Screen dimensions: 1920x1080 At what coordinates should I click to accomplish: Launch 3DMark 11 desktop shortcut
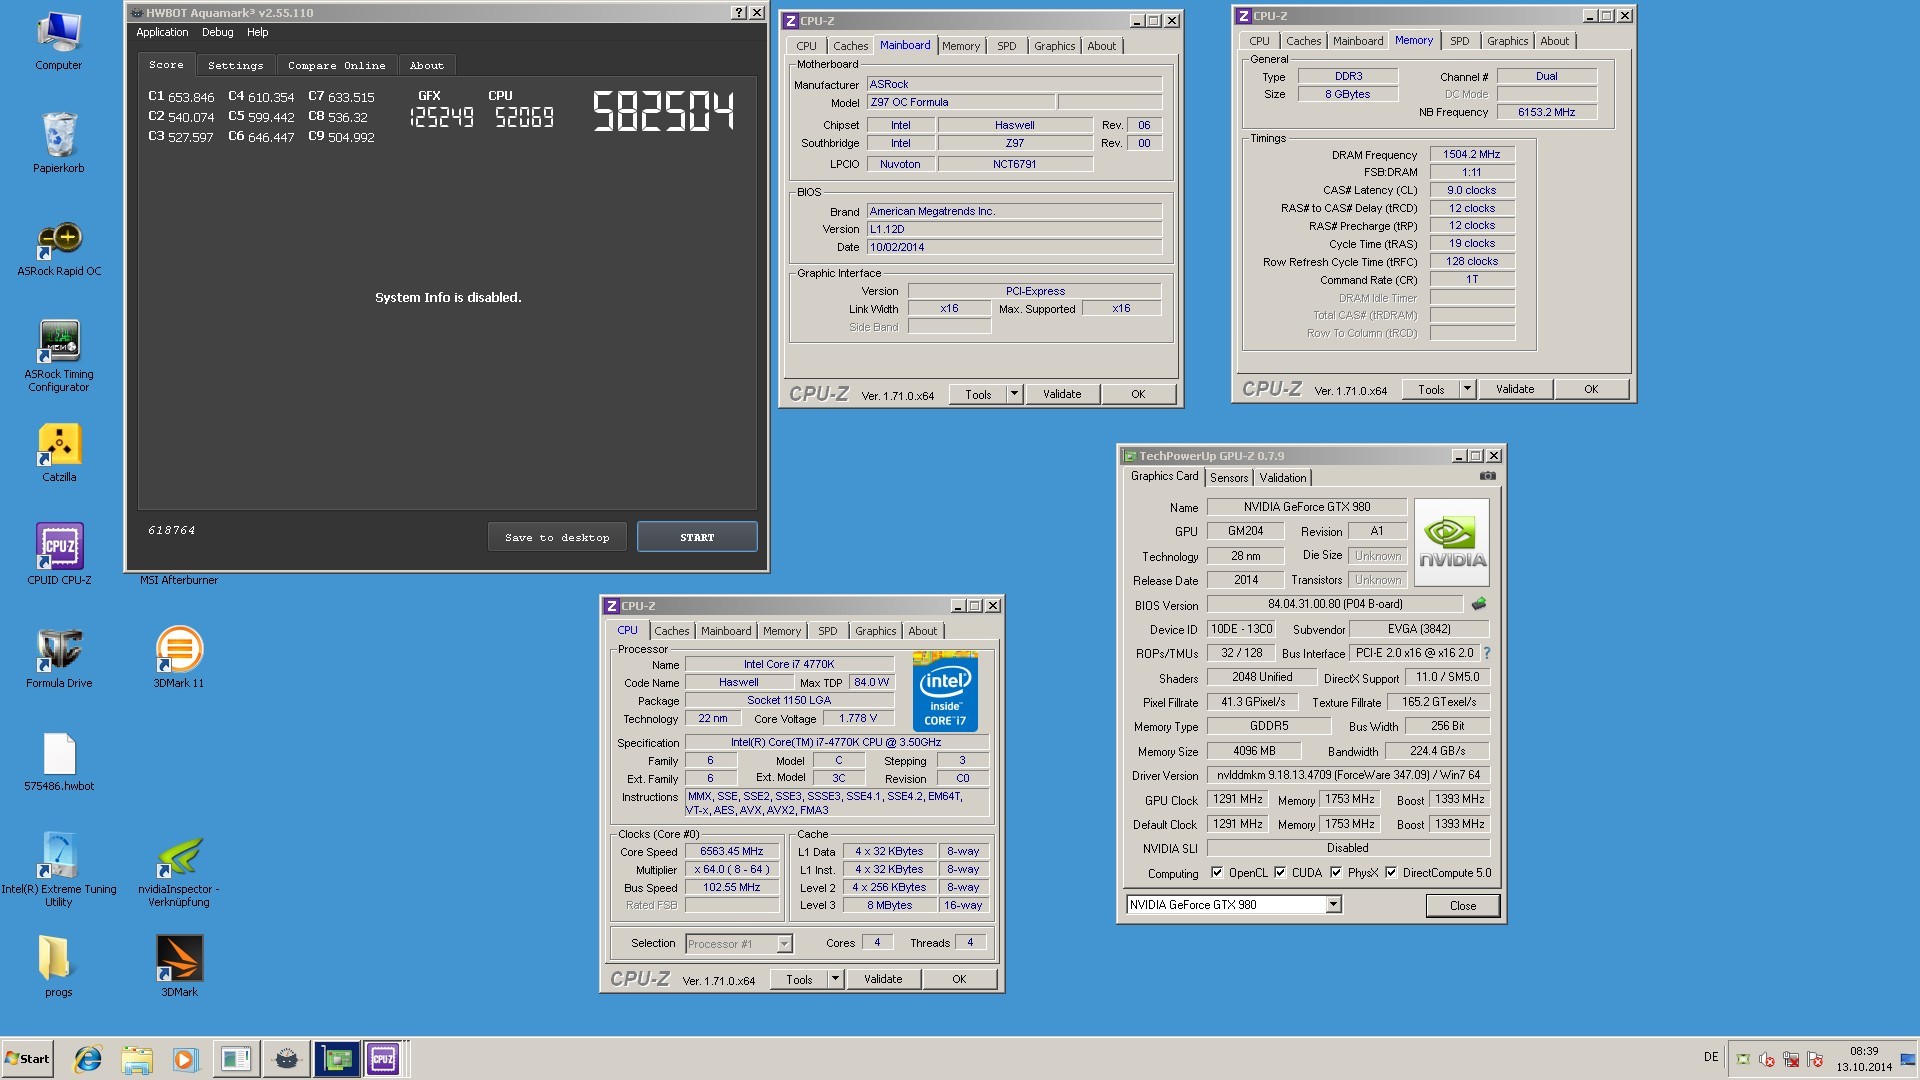[179, 658]
